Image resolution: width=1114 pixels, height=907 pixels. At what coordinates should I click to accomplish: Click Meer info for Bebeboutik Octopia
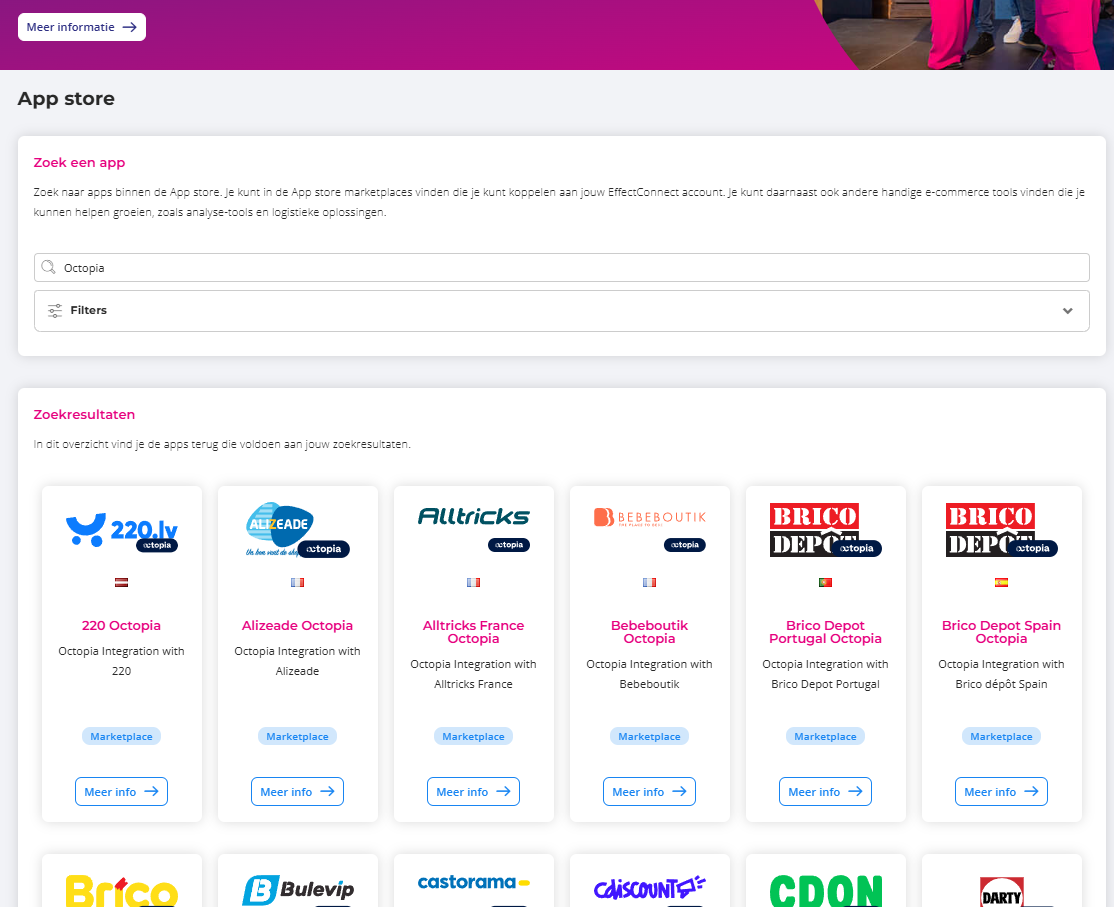[x=650, y=792]
